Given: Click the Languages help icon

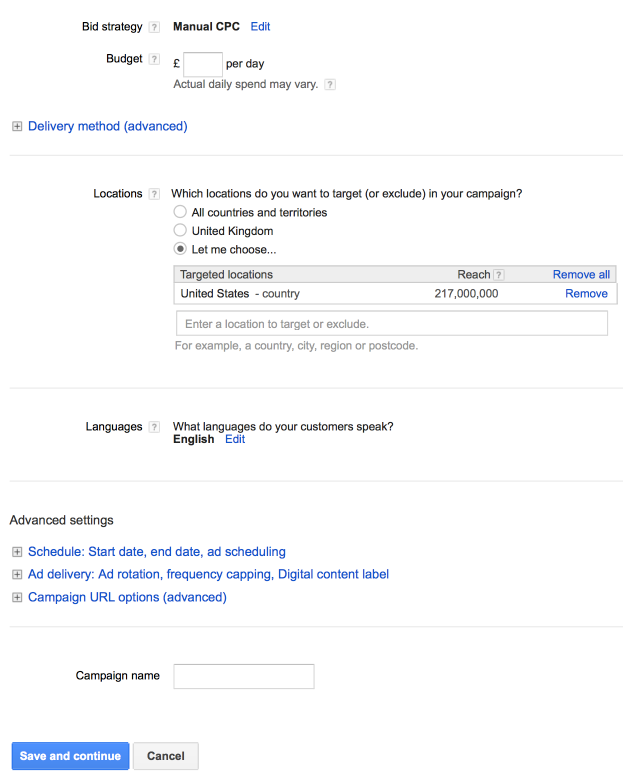Looking at the screenshot, I should pyautogui.click(x=154, y=427).
